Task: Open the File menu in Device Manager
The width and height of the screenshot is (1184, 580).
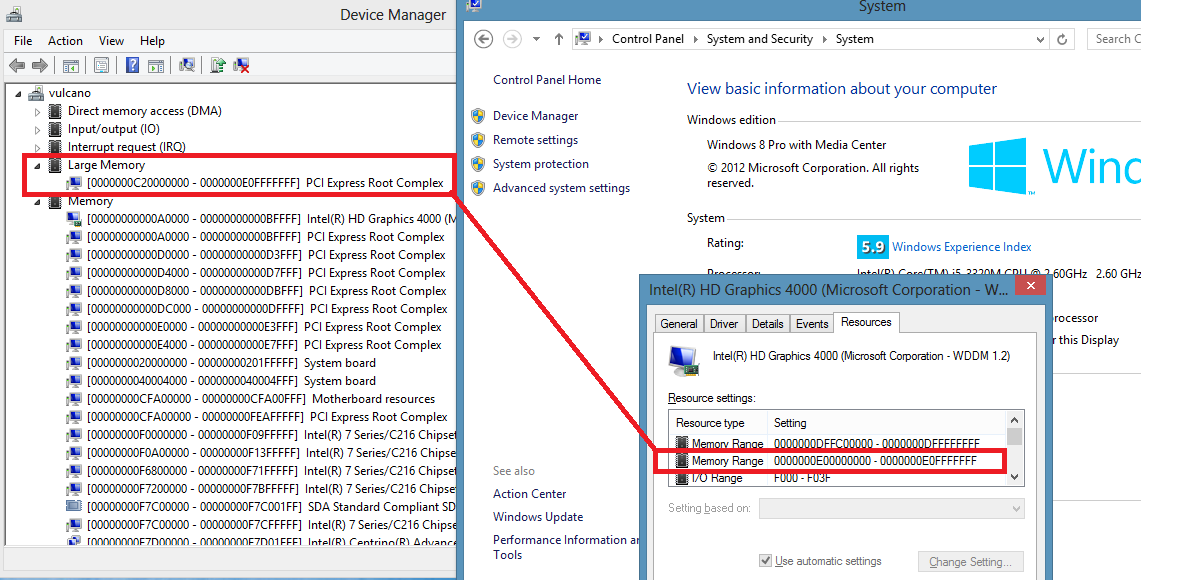Action: click(x=23, y=41)
